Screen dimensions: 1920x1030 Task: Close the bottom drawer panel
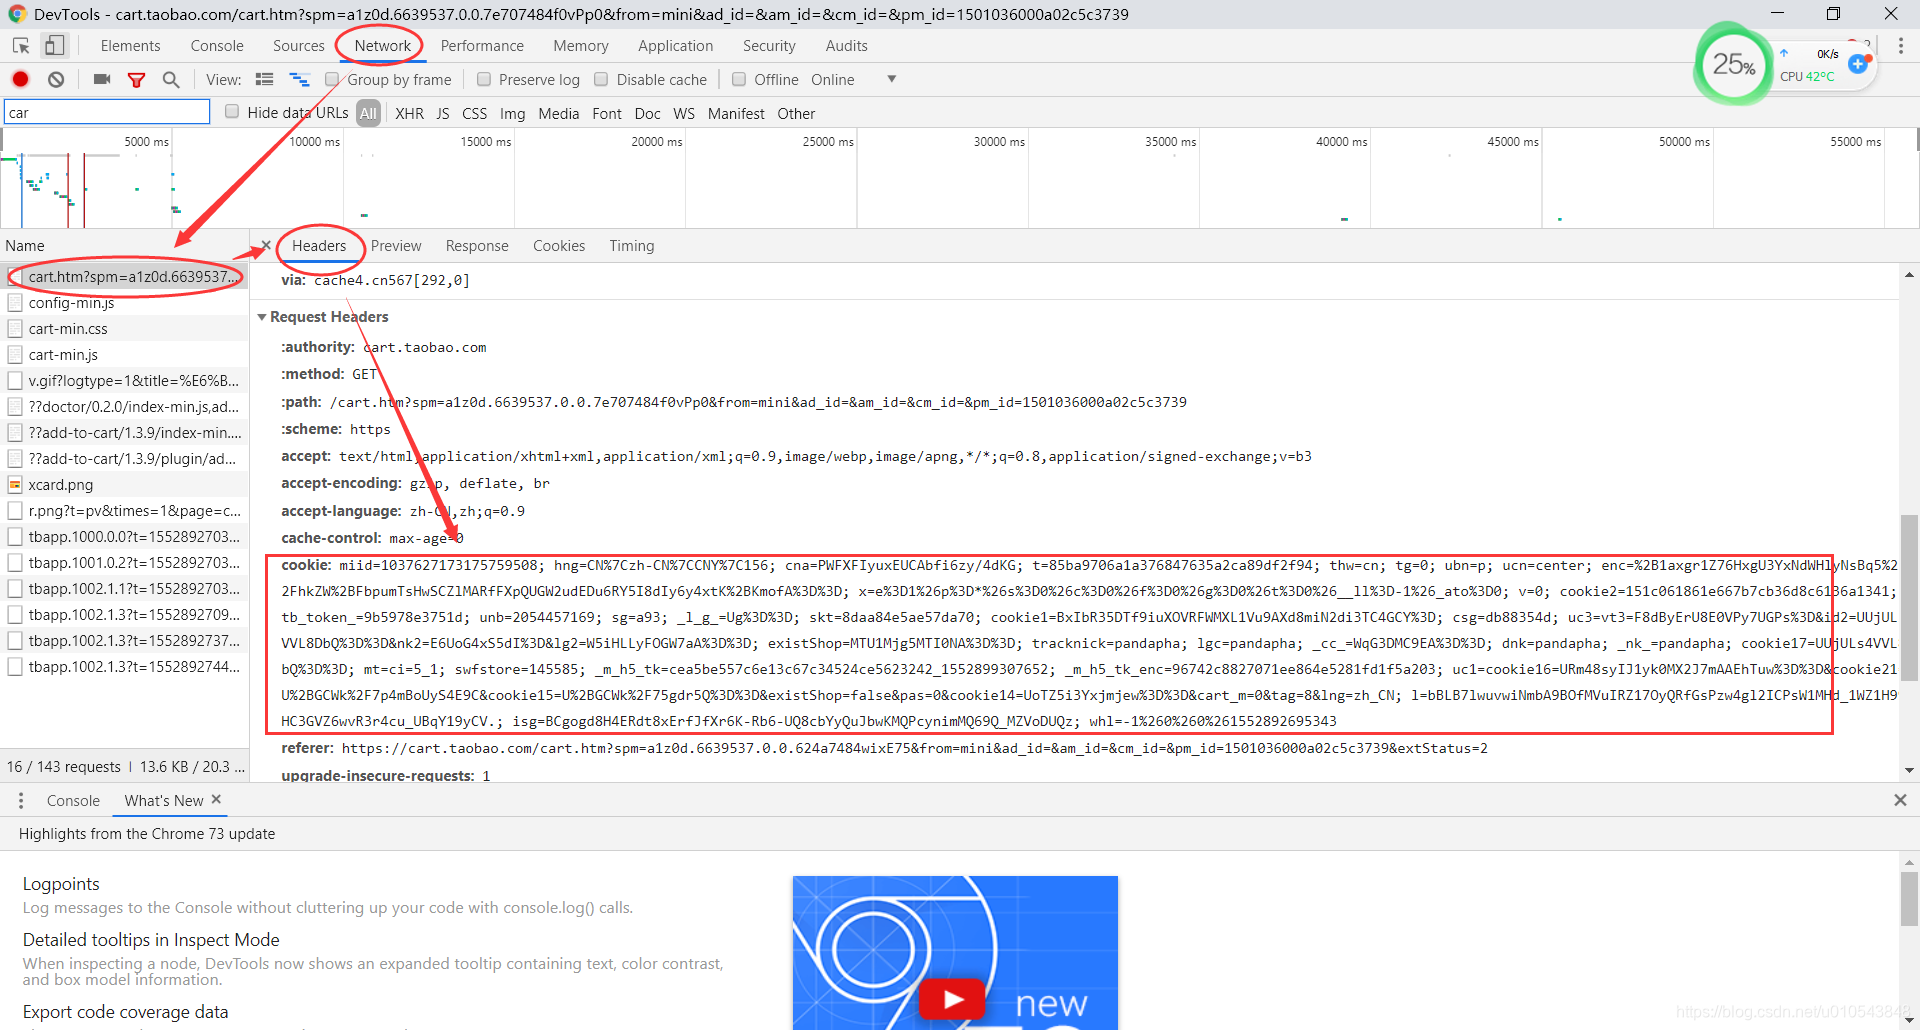click(x=1900, y=800)
